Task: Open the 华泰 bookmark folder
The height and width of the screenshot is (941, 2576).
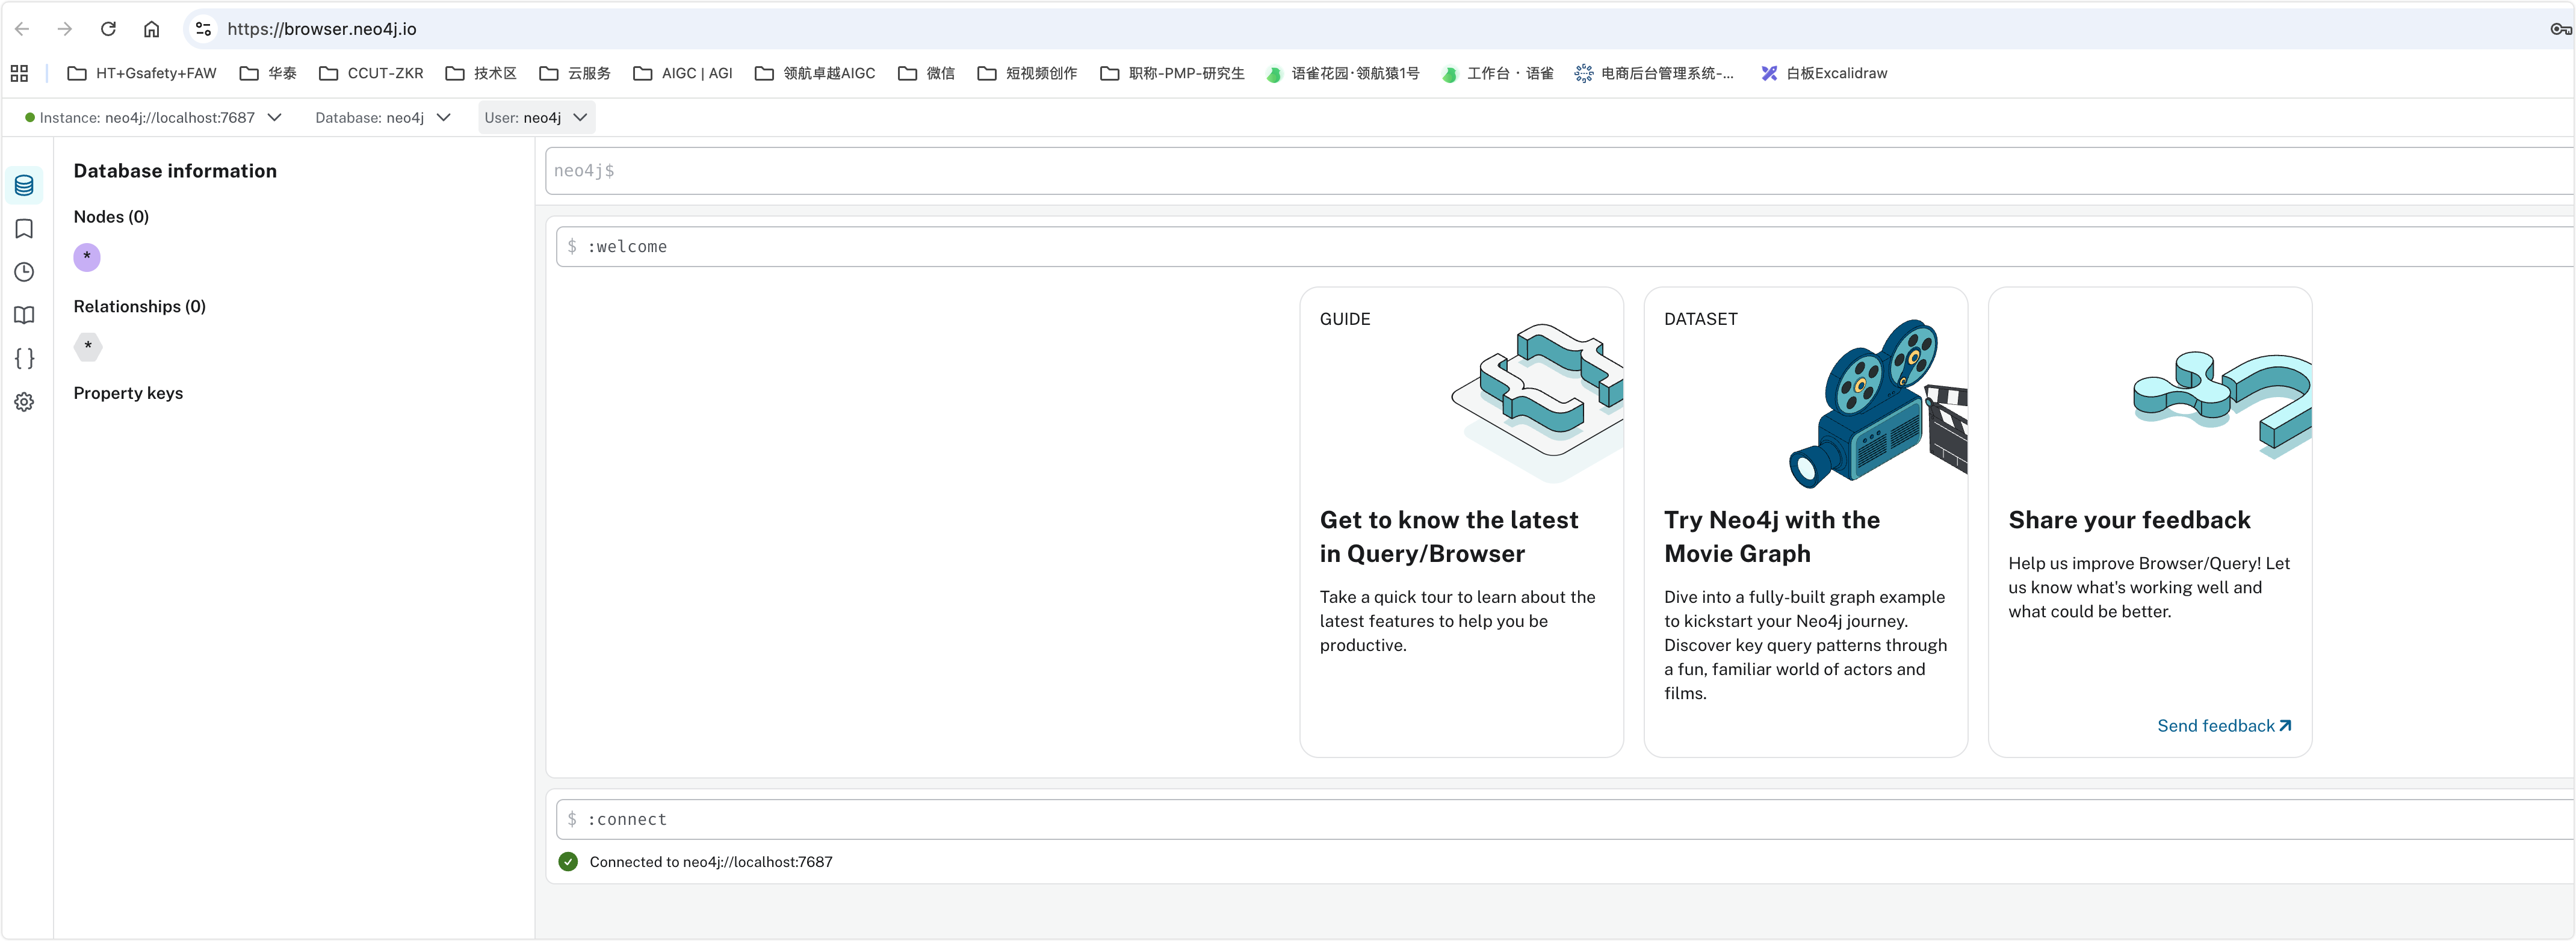Action: 268,73
